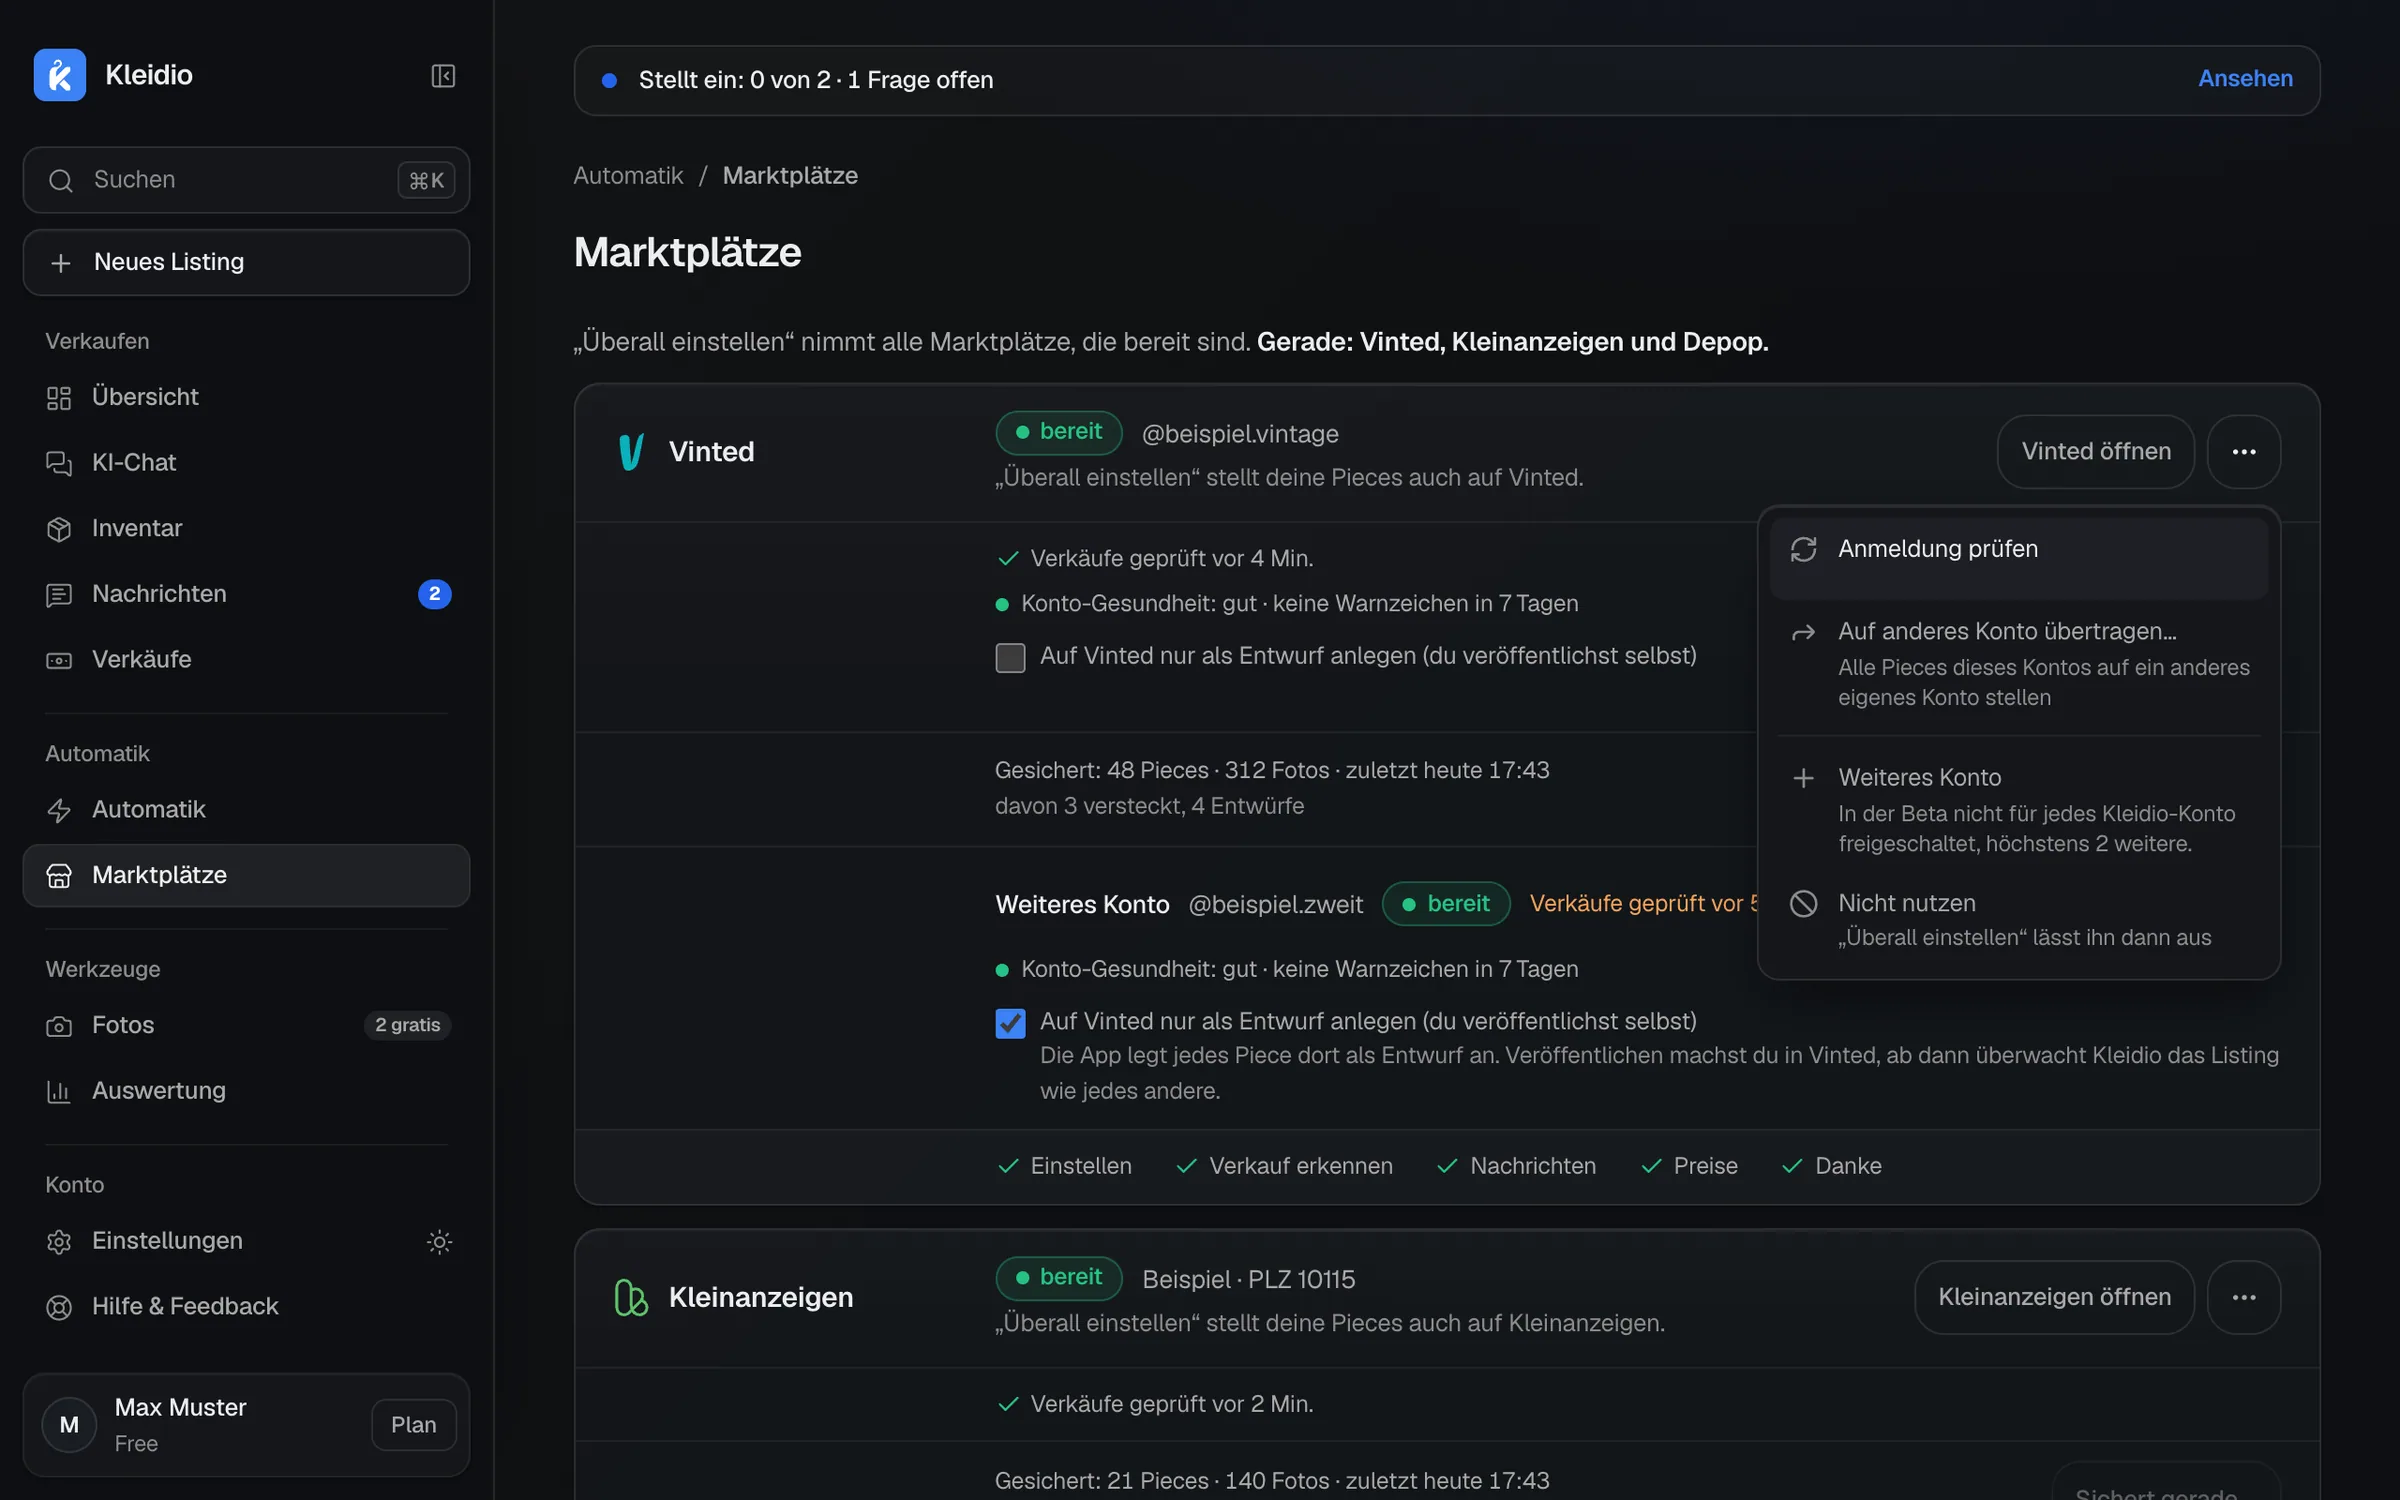Click Kleinanzeigen öffnen button
Viewport: 2400px width, 1500px height.
2054,1297
